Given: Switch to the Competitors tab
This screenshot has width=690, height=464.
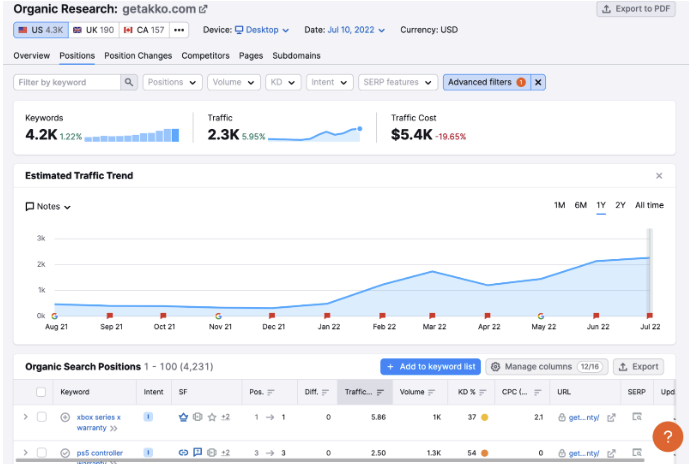Looking at the screenshot, I should pos(205,56).
